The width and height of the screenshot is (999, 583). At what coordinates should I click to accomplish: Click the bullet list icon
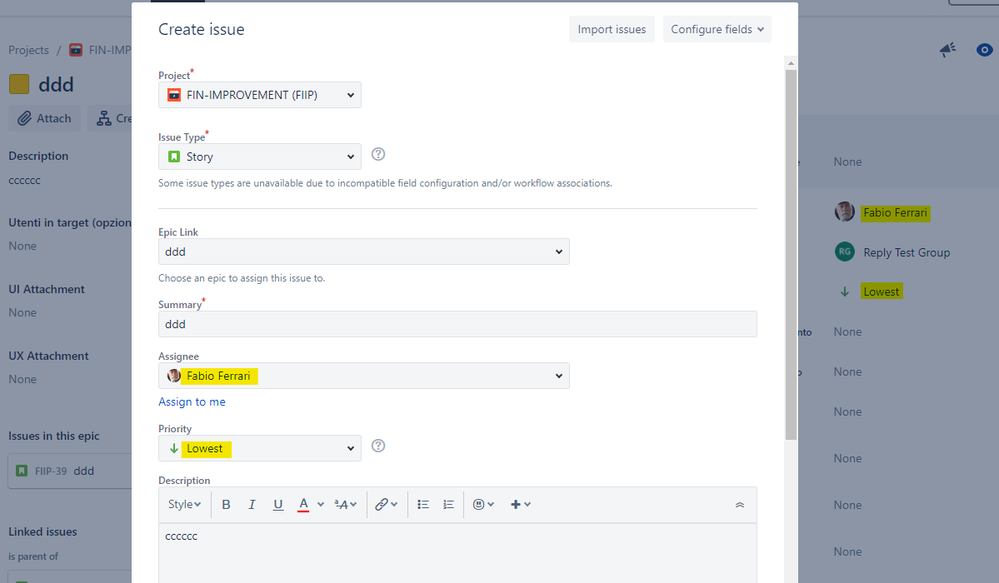coord(423,505)
